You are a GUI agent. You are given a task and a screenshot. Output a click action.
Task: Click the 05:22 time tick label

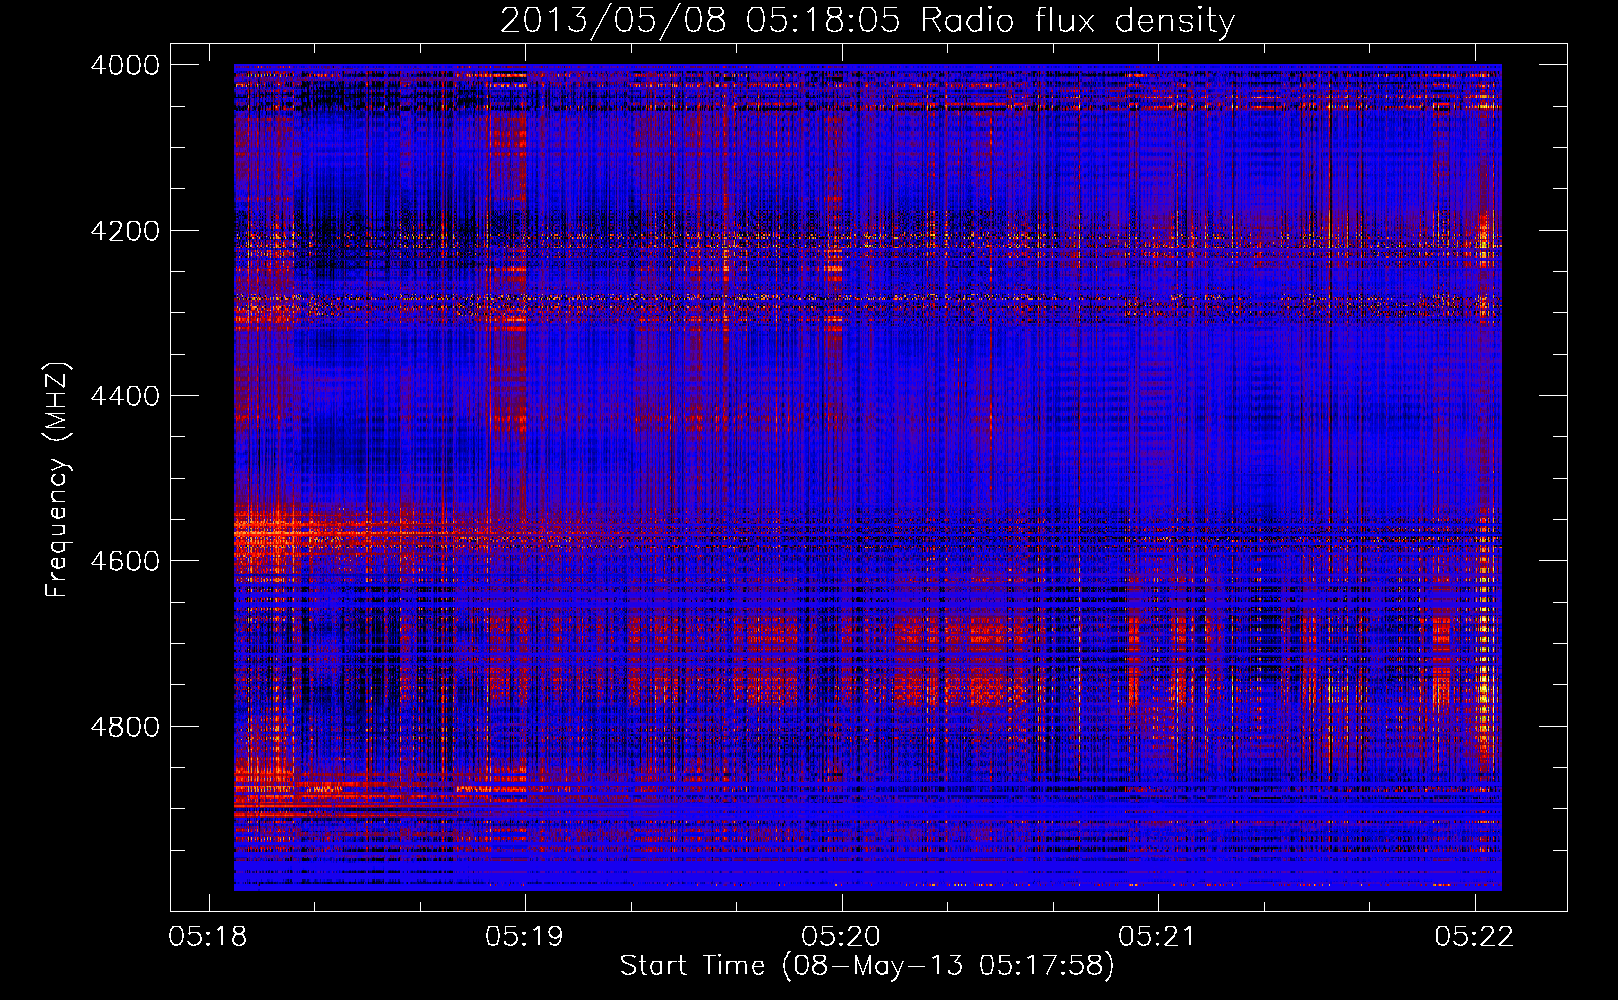click(1475, 937)
